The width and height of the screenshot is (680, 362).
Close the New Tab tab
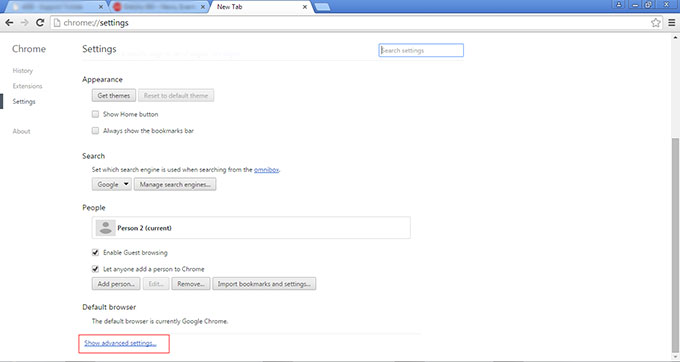(x=305, y=7)
